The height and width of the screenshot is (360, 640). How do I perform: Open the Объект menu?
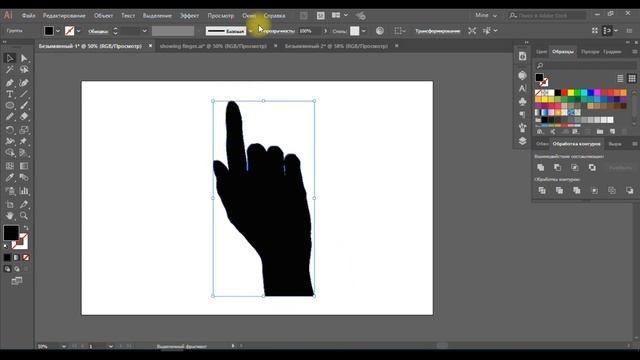click(x=103, y=16)
